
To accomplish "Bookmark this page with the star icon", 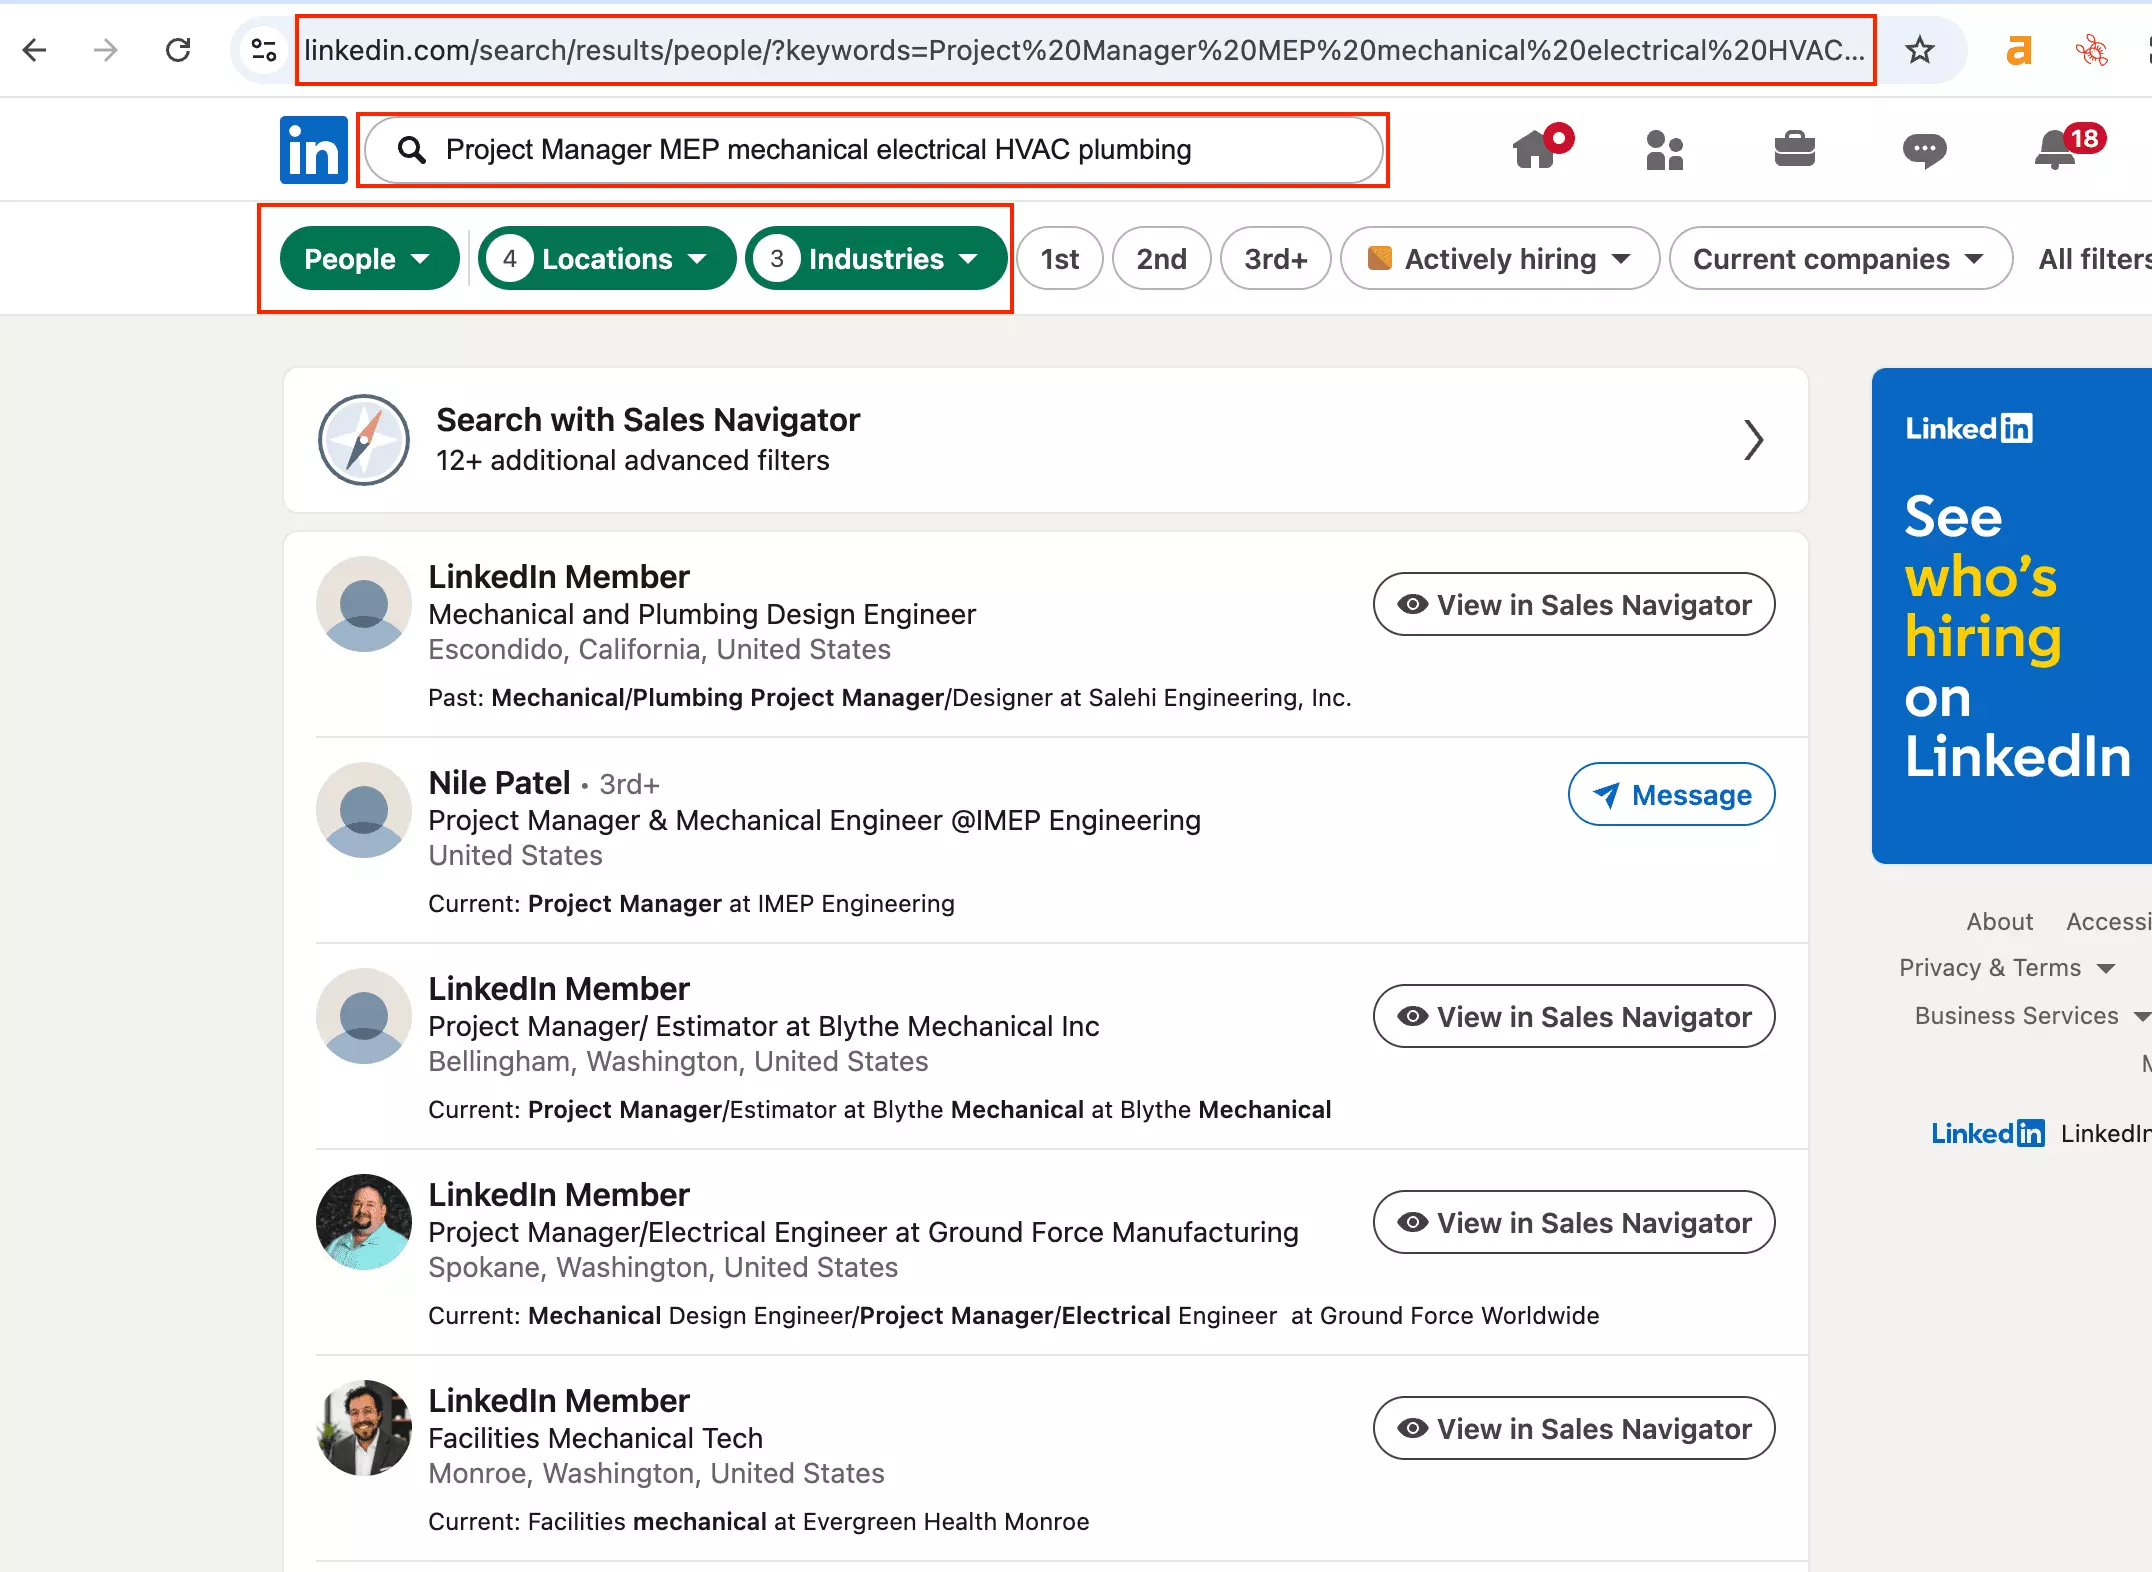I will pos(1919,50).
